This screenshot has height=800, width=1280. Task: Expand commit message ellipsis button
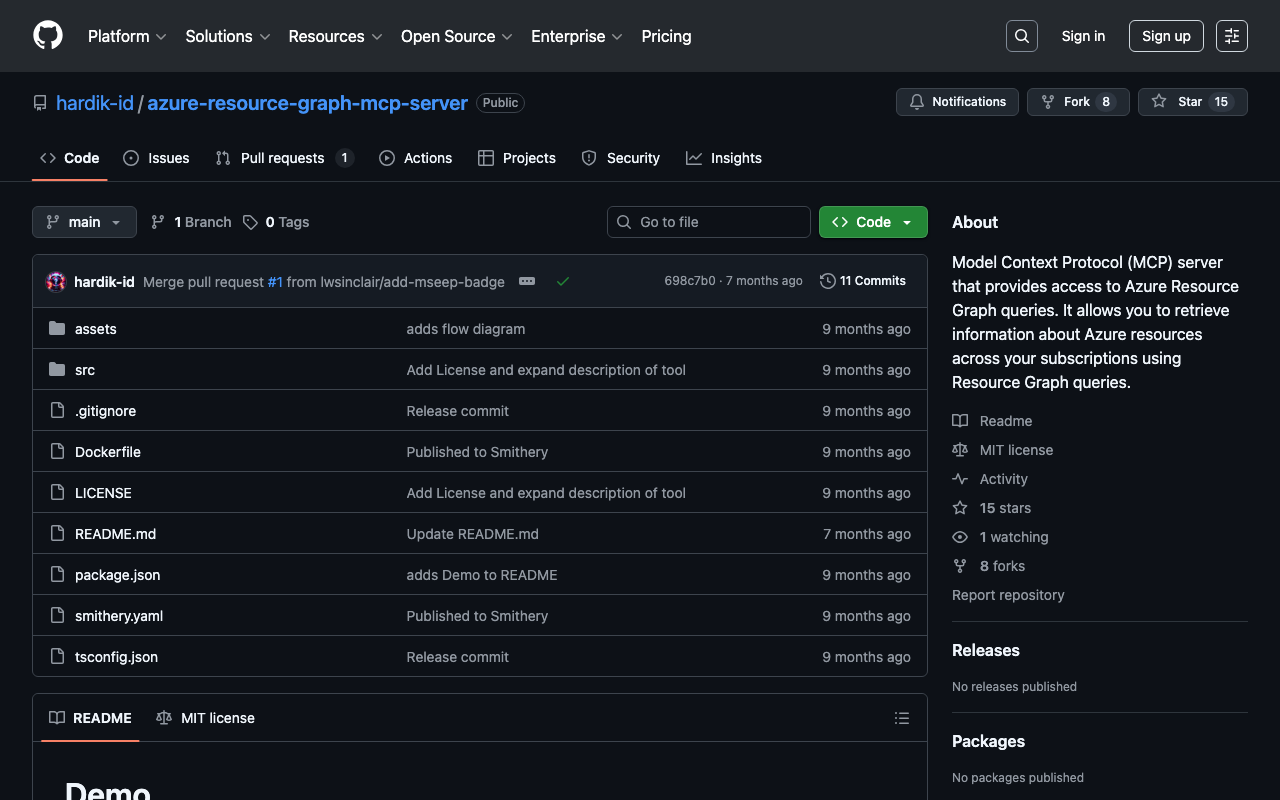tap(527, 282)
